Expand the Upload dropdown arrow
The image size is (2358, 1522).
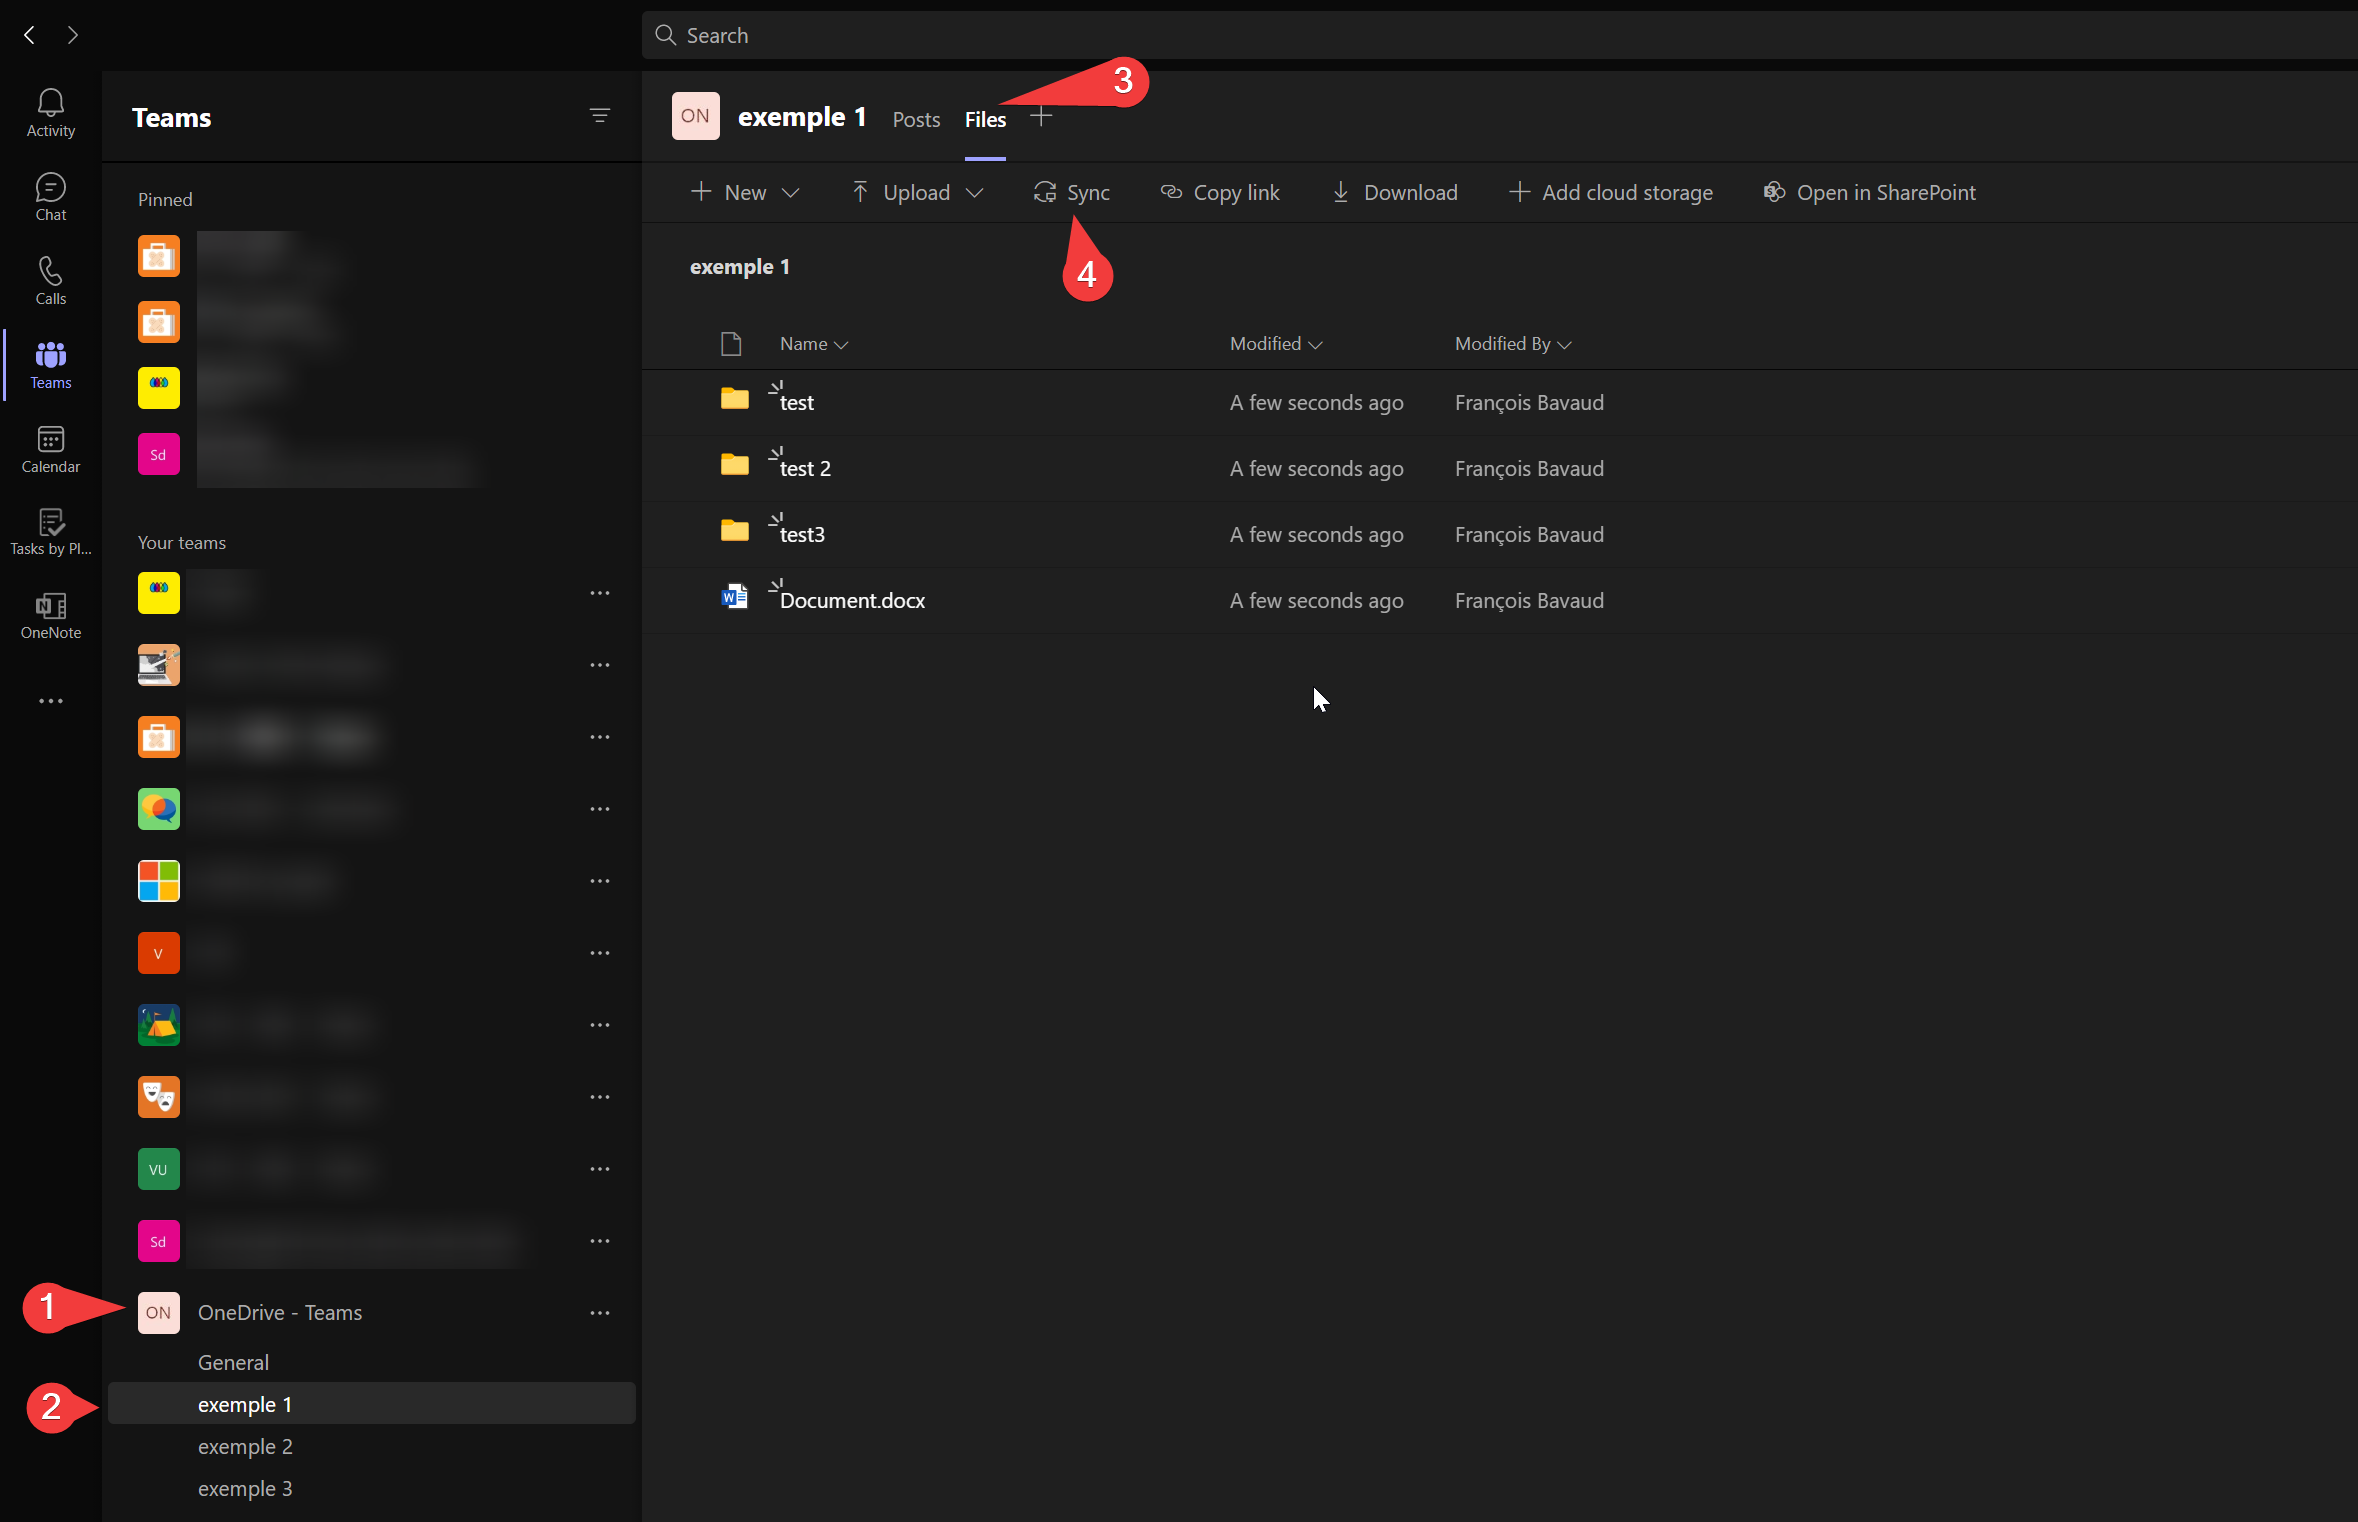tap(975, 192)
